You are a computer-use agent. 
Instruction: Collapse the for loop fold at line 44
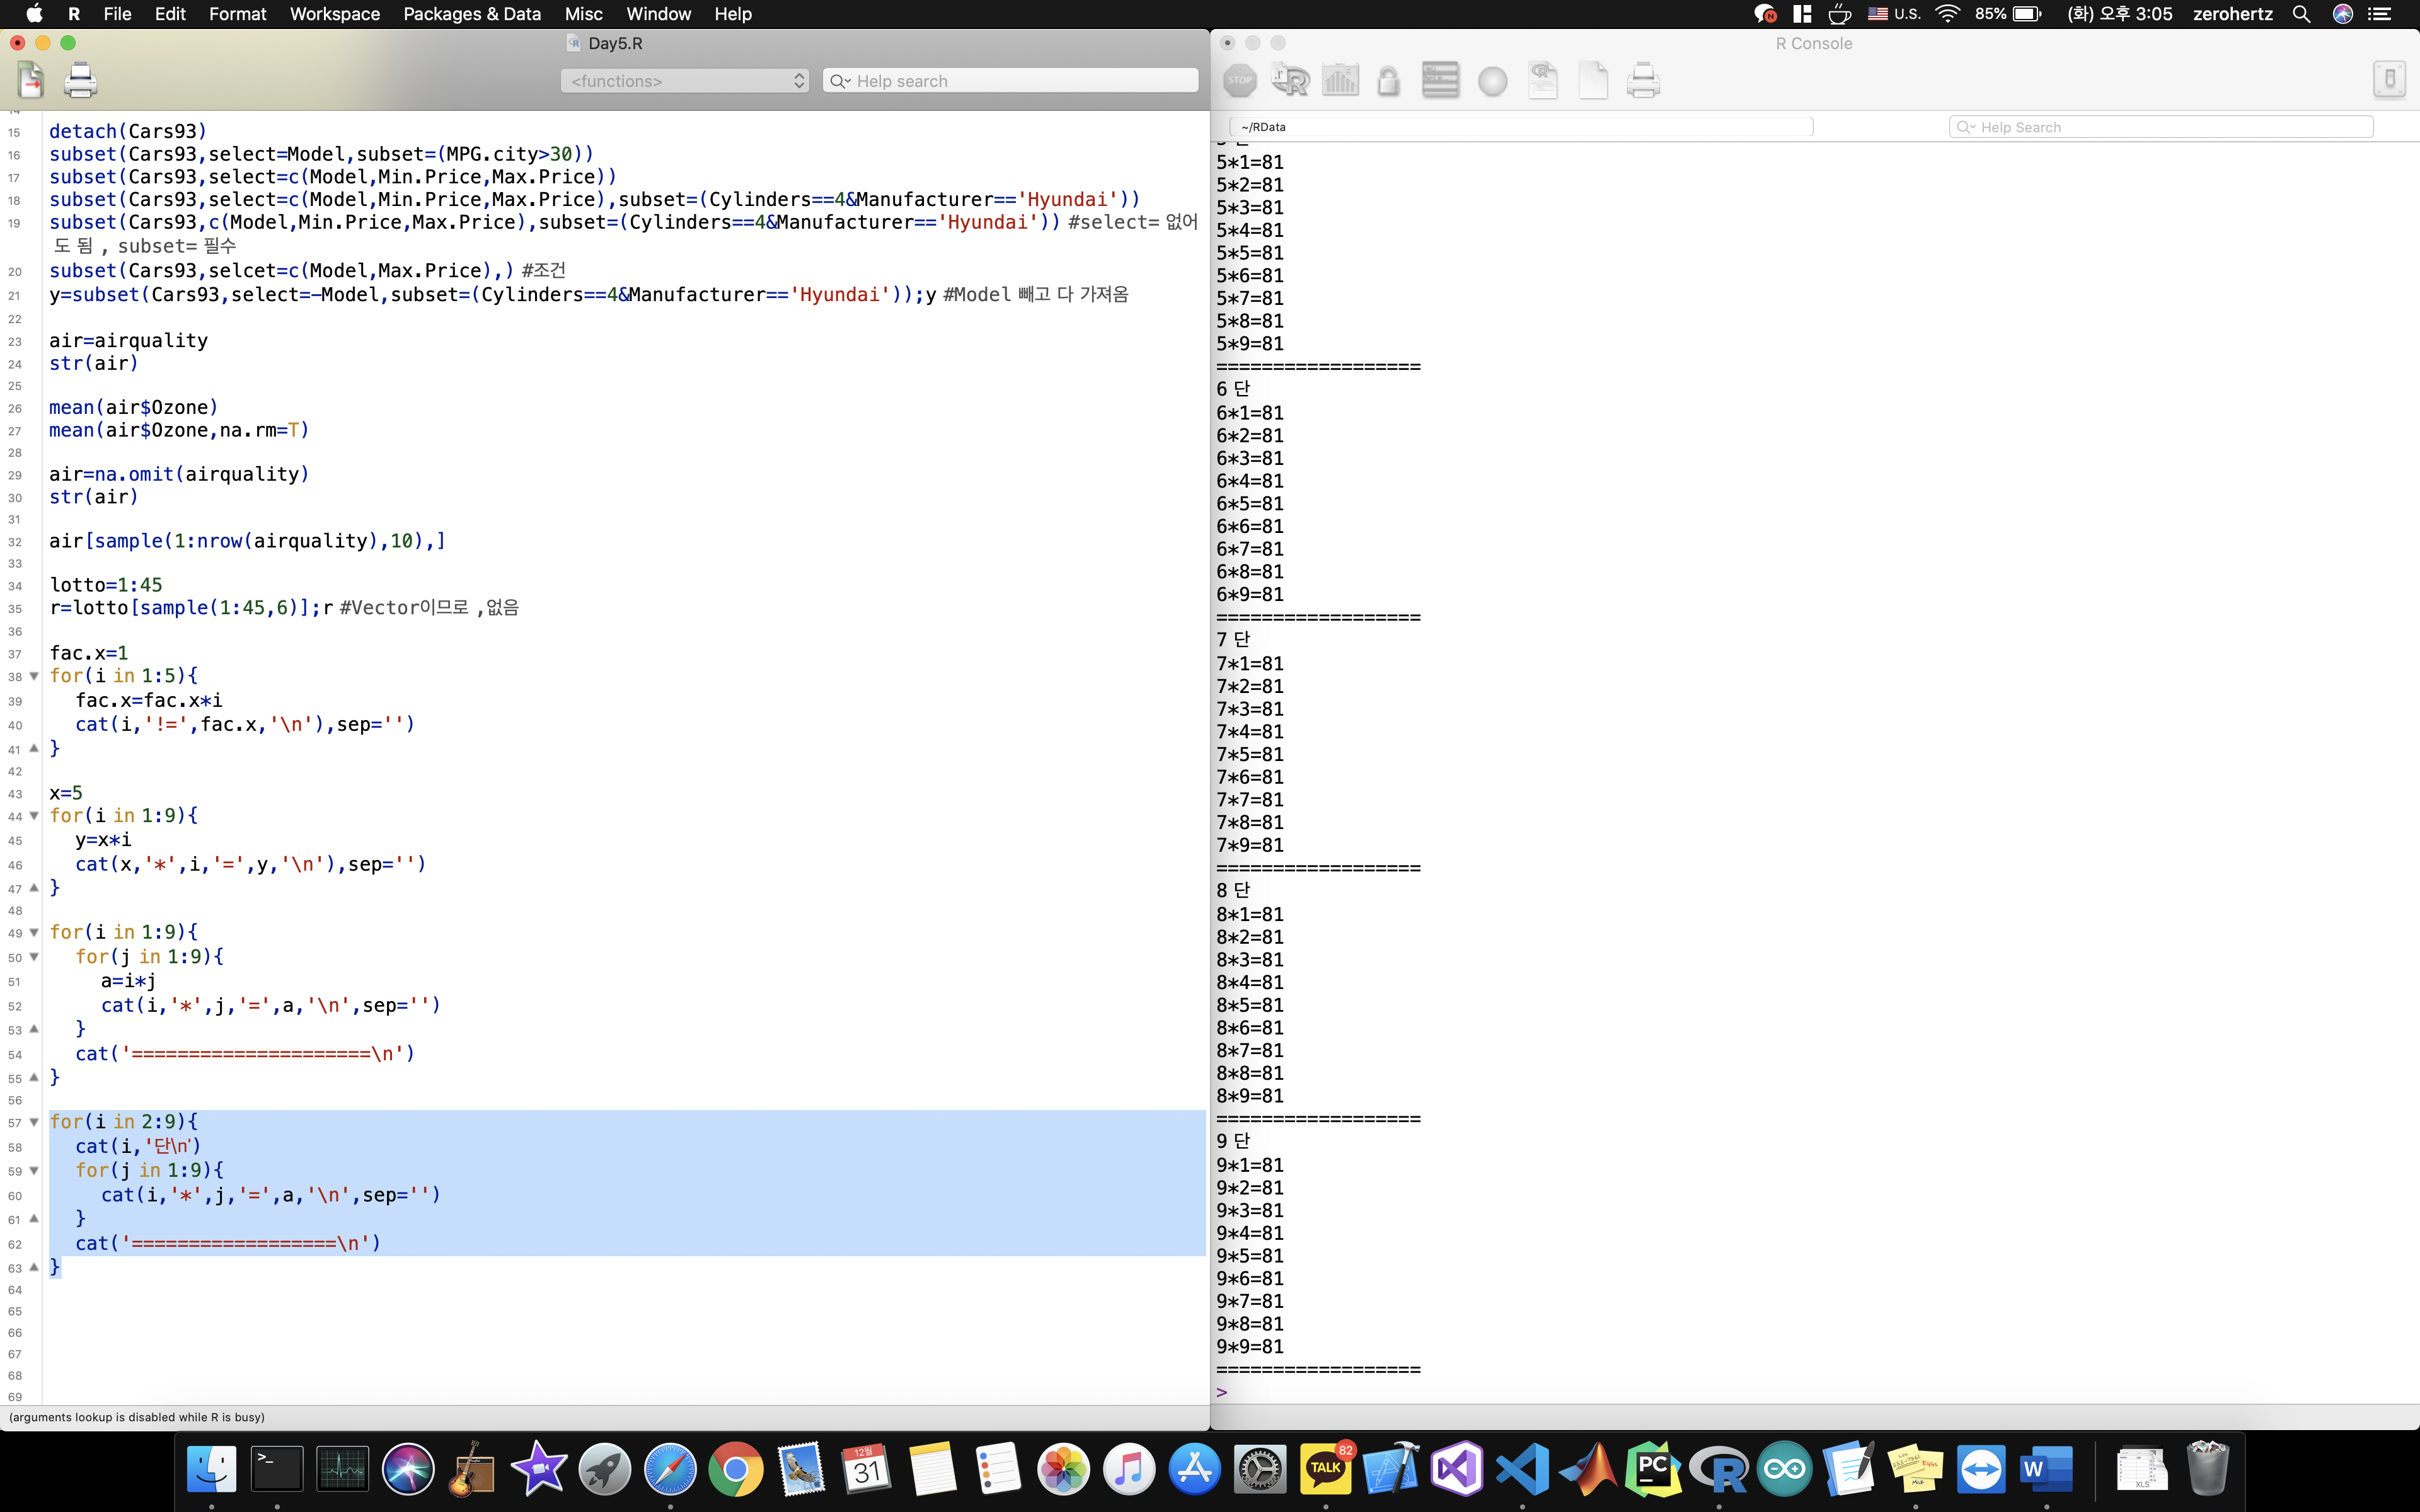click(x=34, y=816)
